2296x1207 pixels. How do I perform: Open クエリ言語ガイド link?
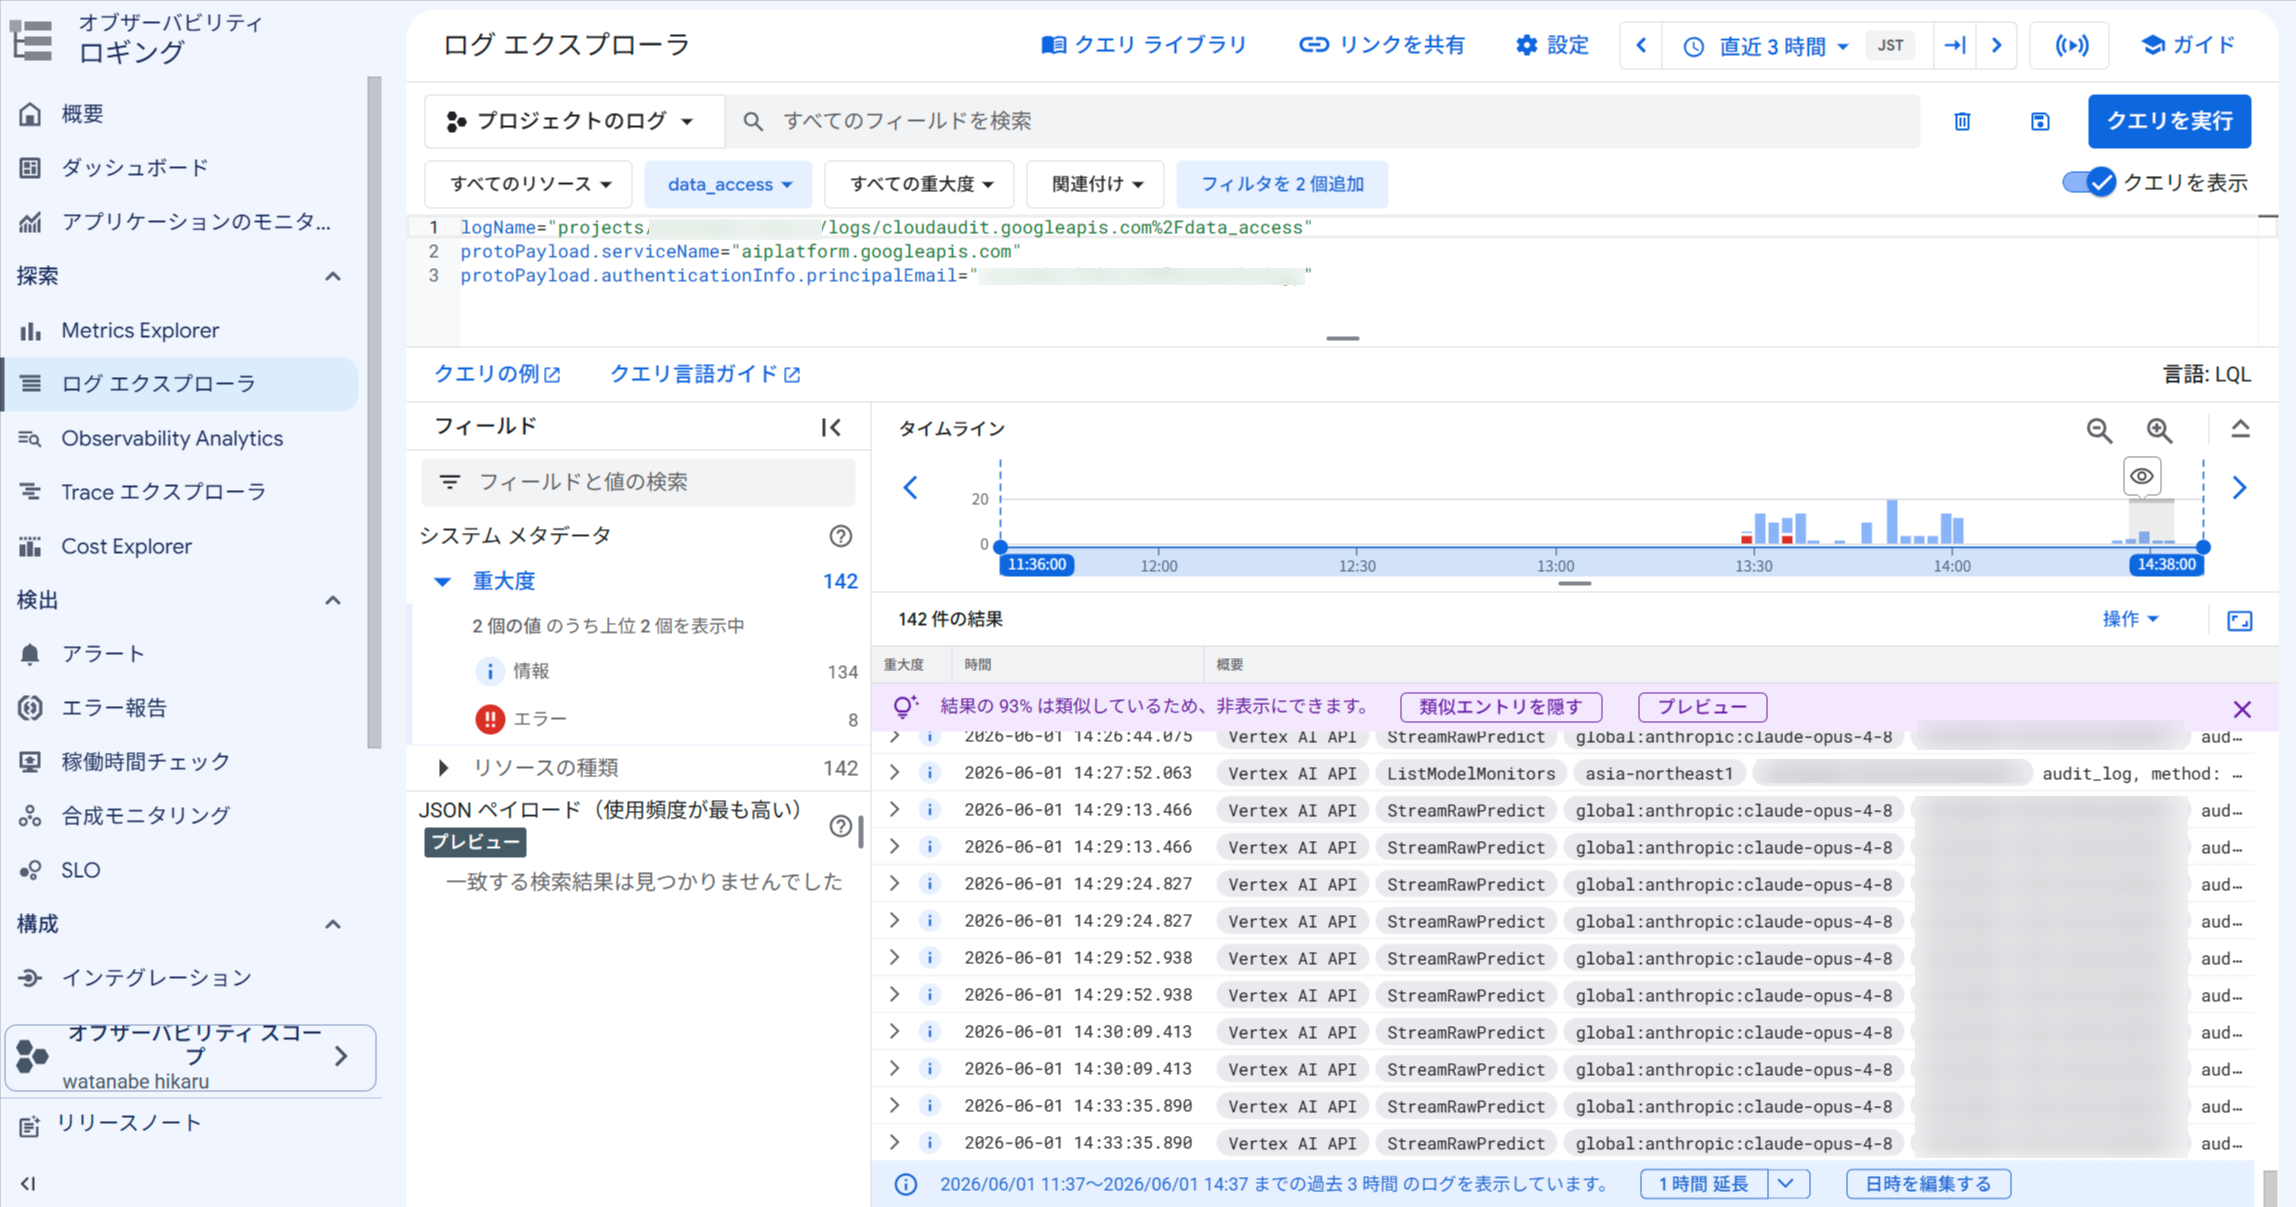(x=705, y=374)
